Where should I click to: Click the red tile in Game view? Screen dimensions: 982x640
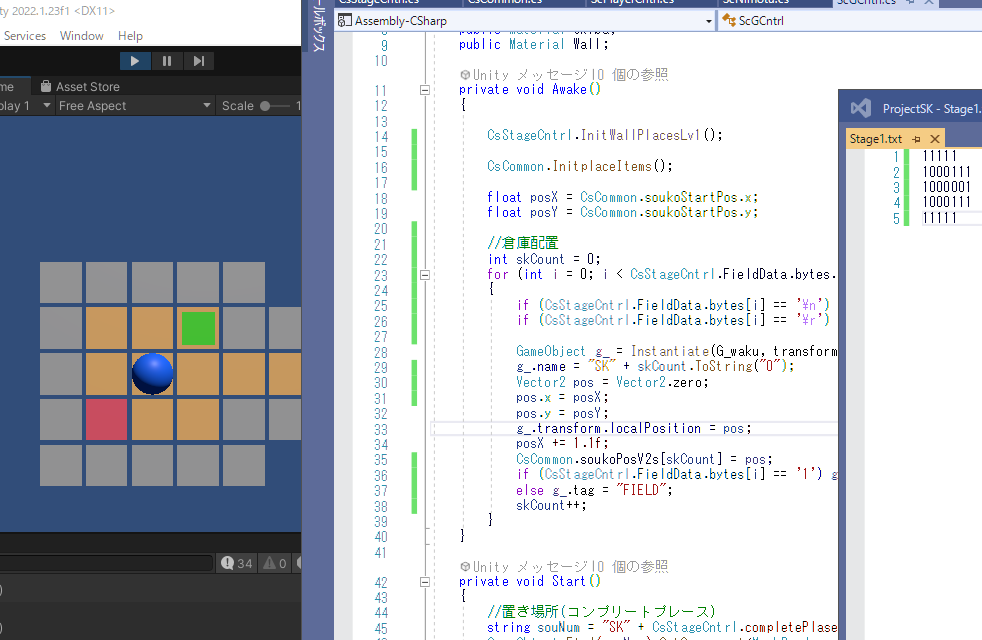coord(106,420)
